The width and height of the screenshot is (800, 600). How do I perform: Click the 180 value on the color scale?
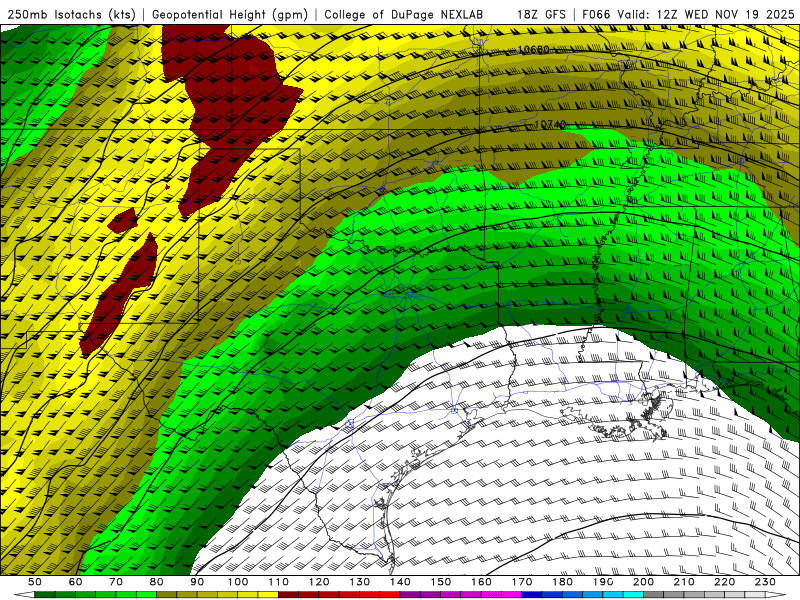(562, 582)
